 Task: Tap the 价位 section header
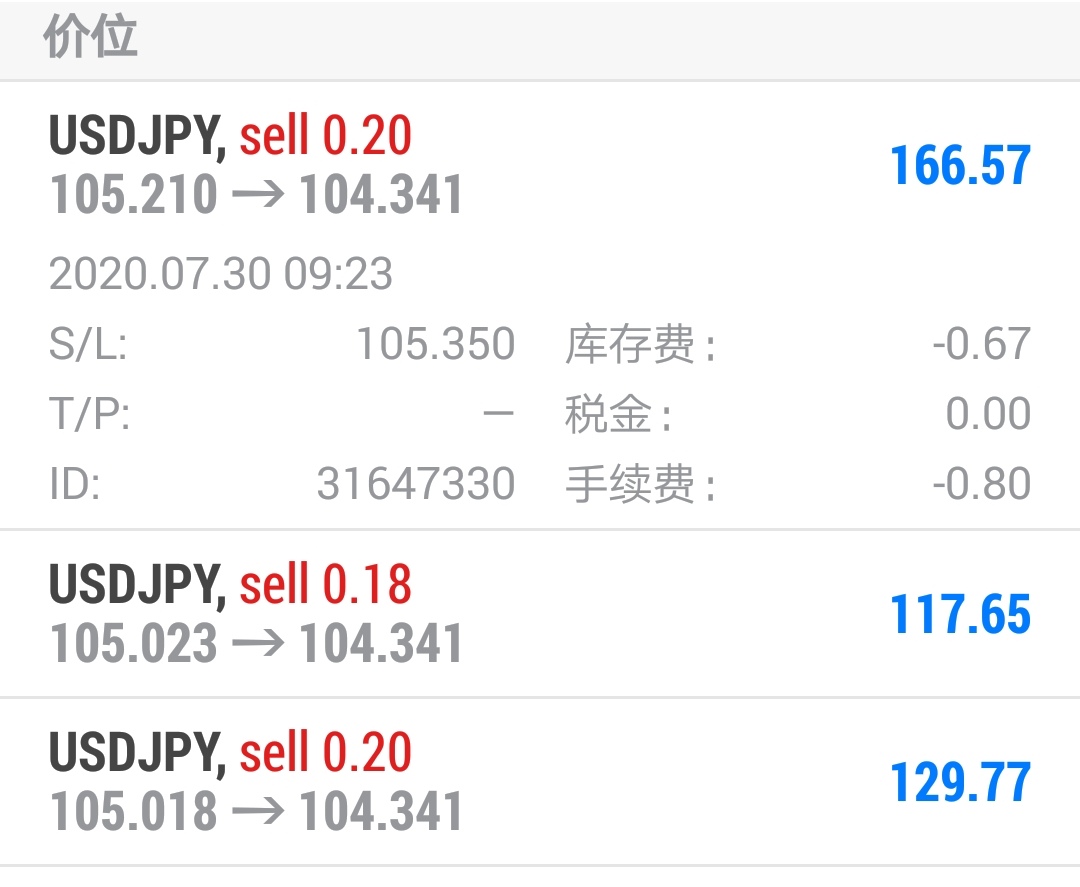coord(90,40)
